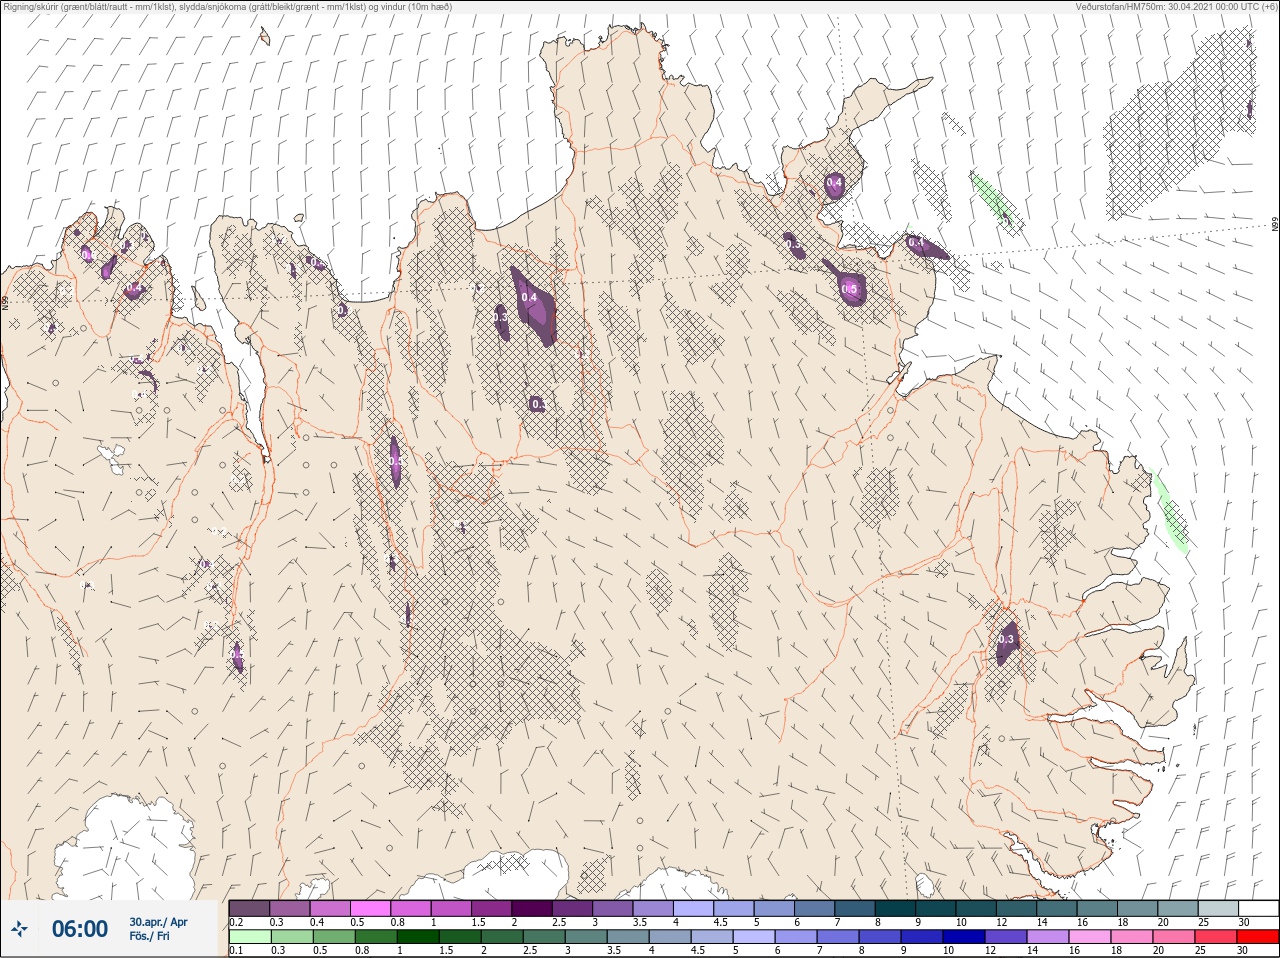Screen dimensions: 1280x958
Task: Click the 20 pink-red swatch in the lower scale
Action: (1173, 937)
